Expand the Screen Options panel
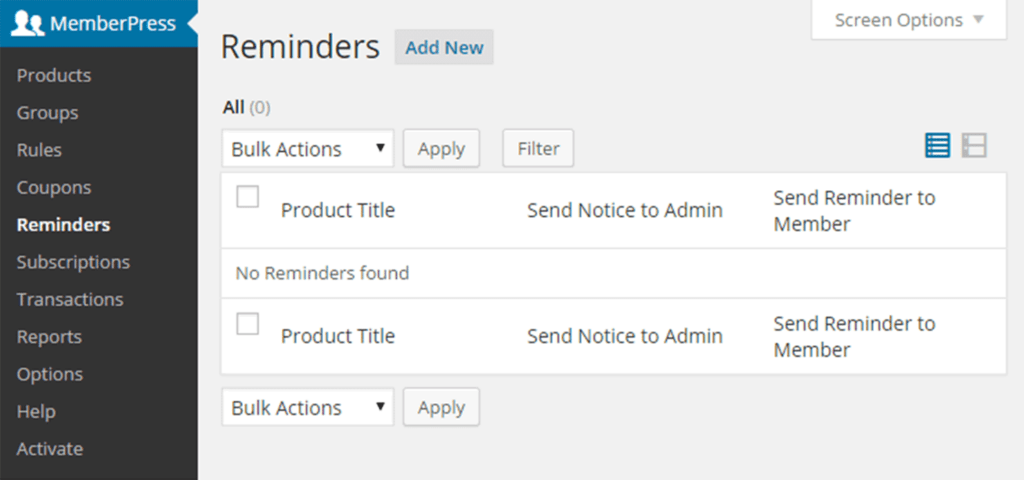The width and height of the screenshot is (1024, 480). [908, 20]
